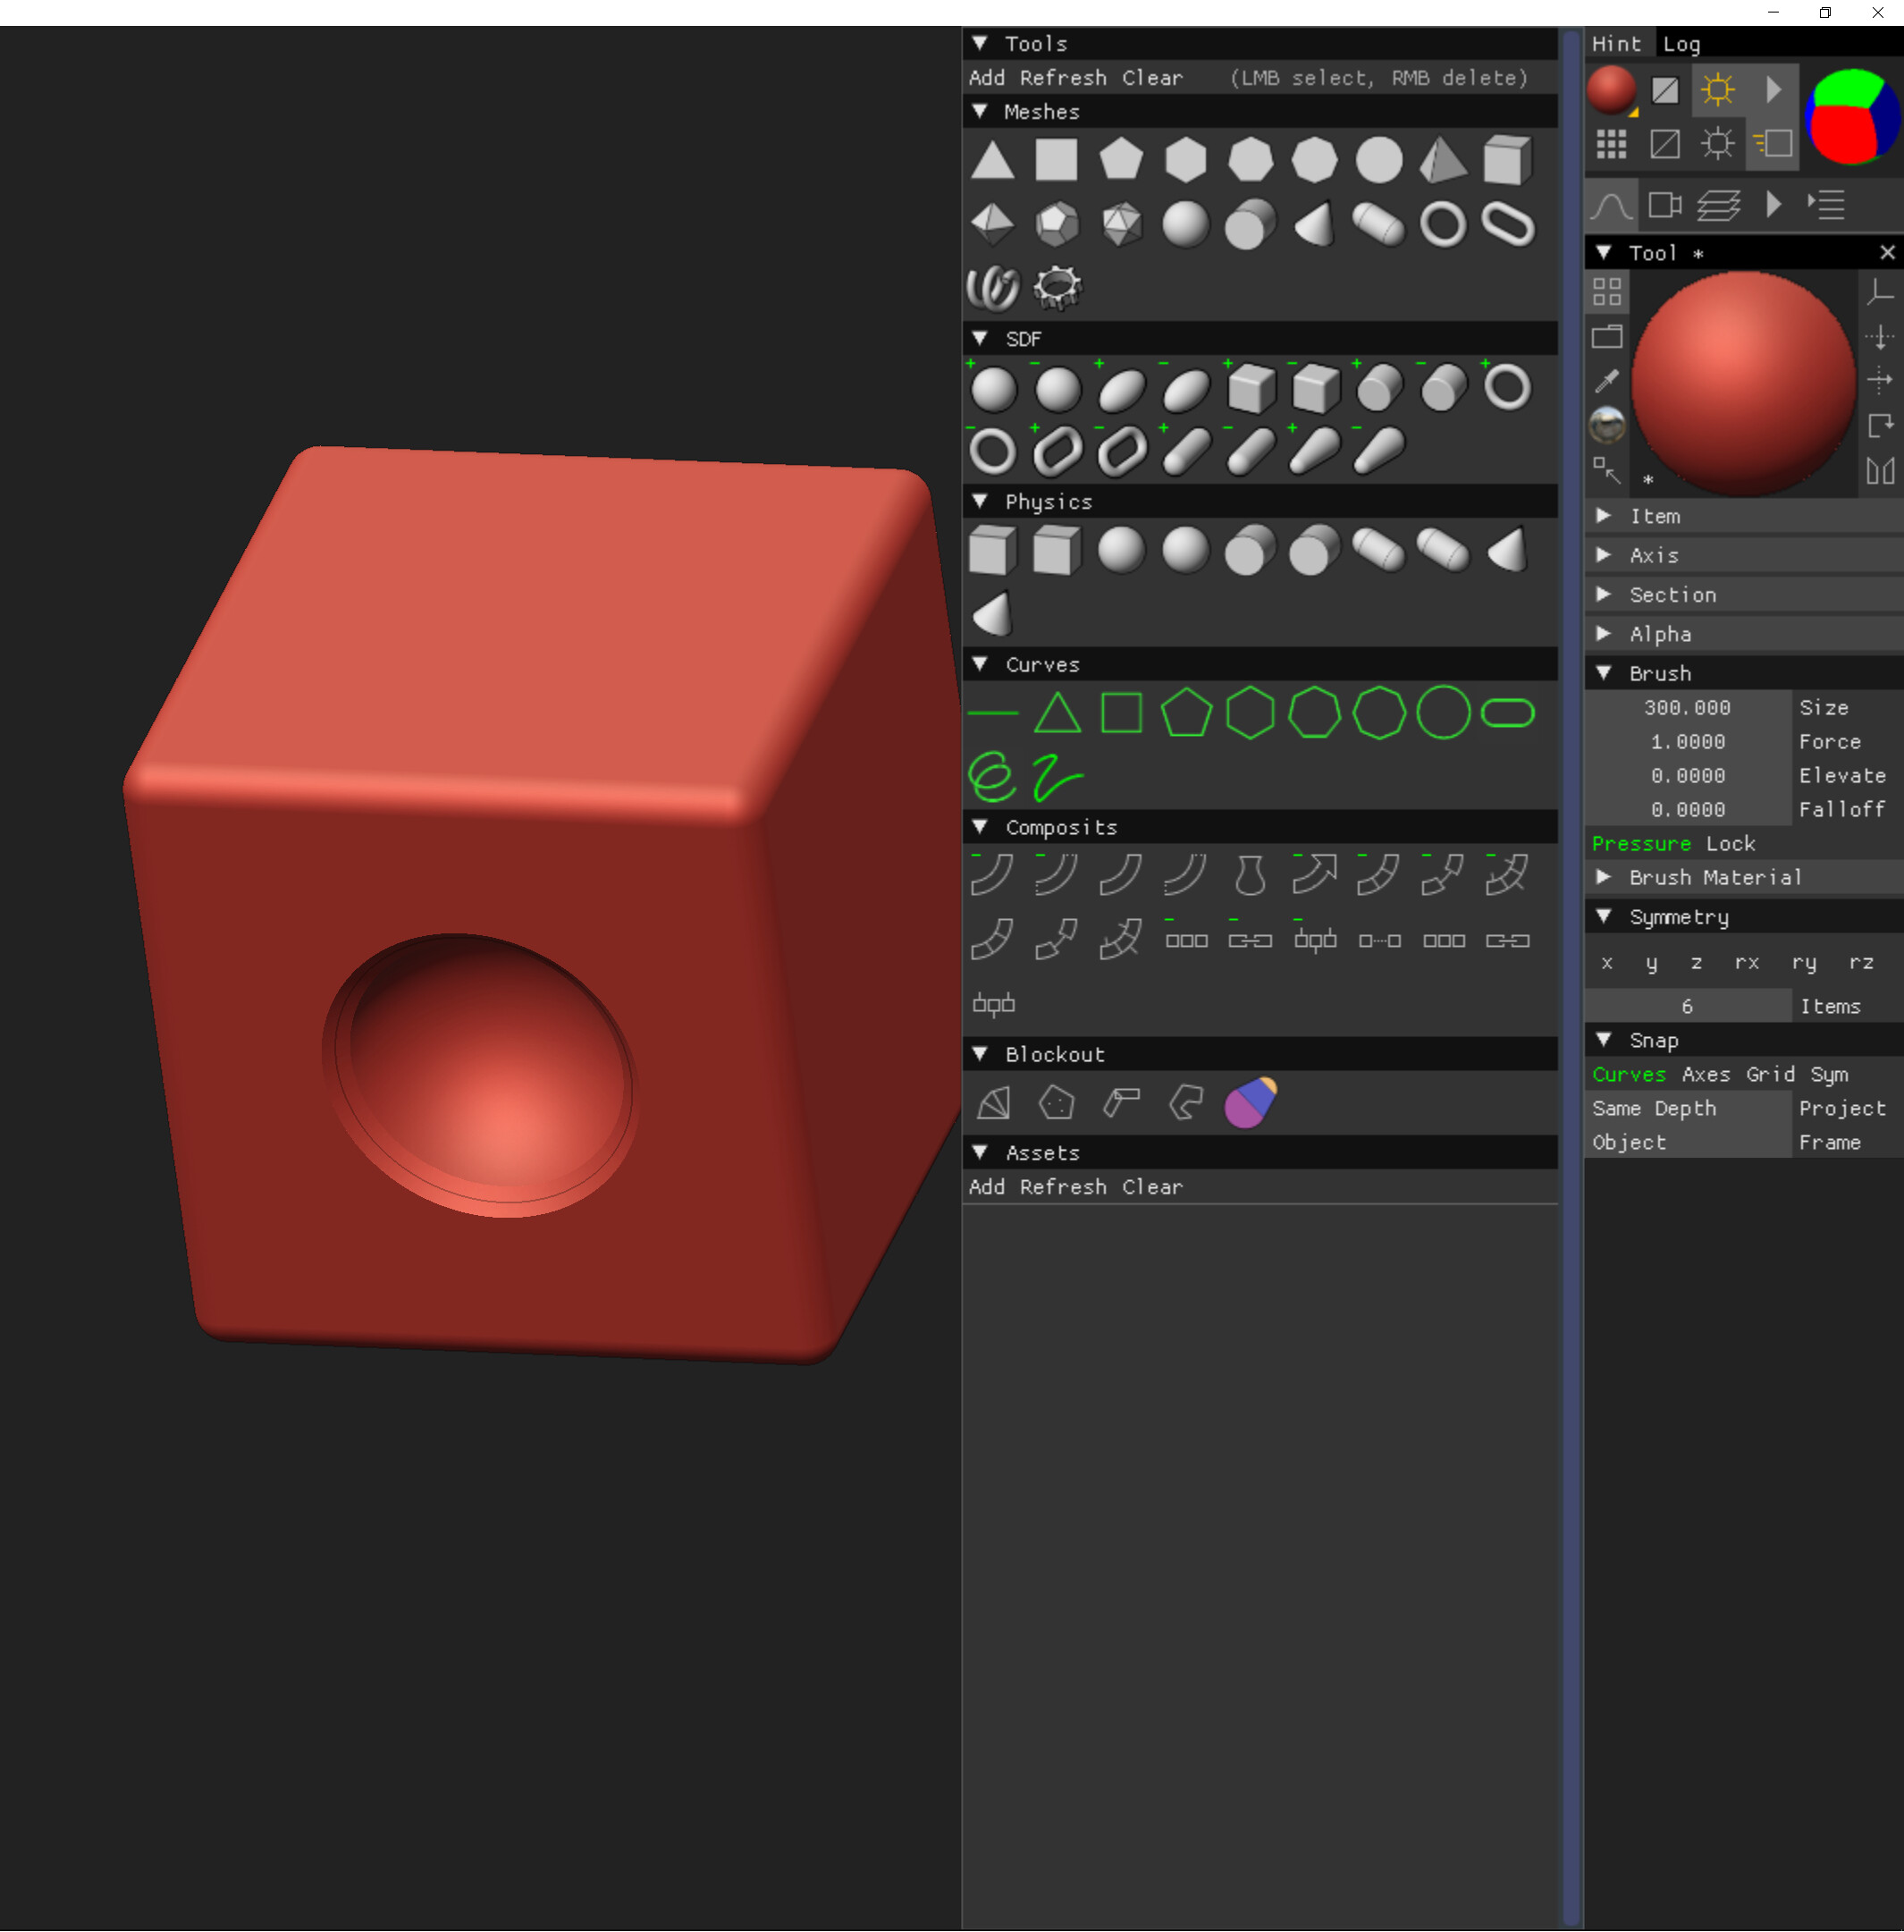The image size is (1904, 1932).
Task: Choose the purple capsule blockout tool
Action: click(1250, 1103)
